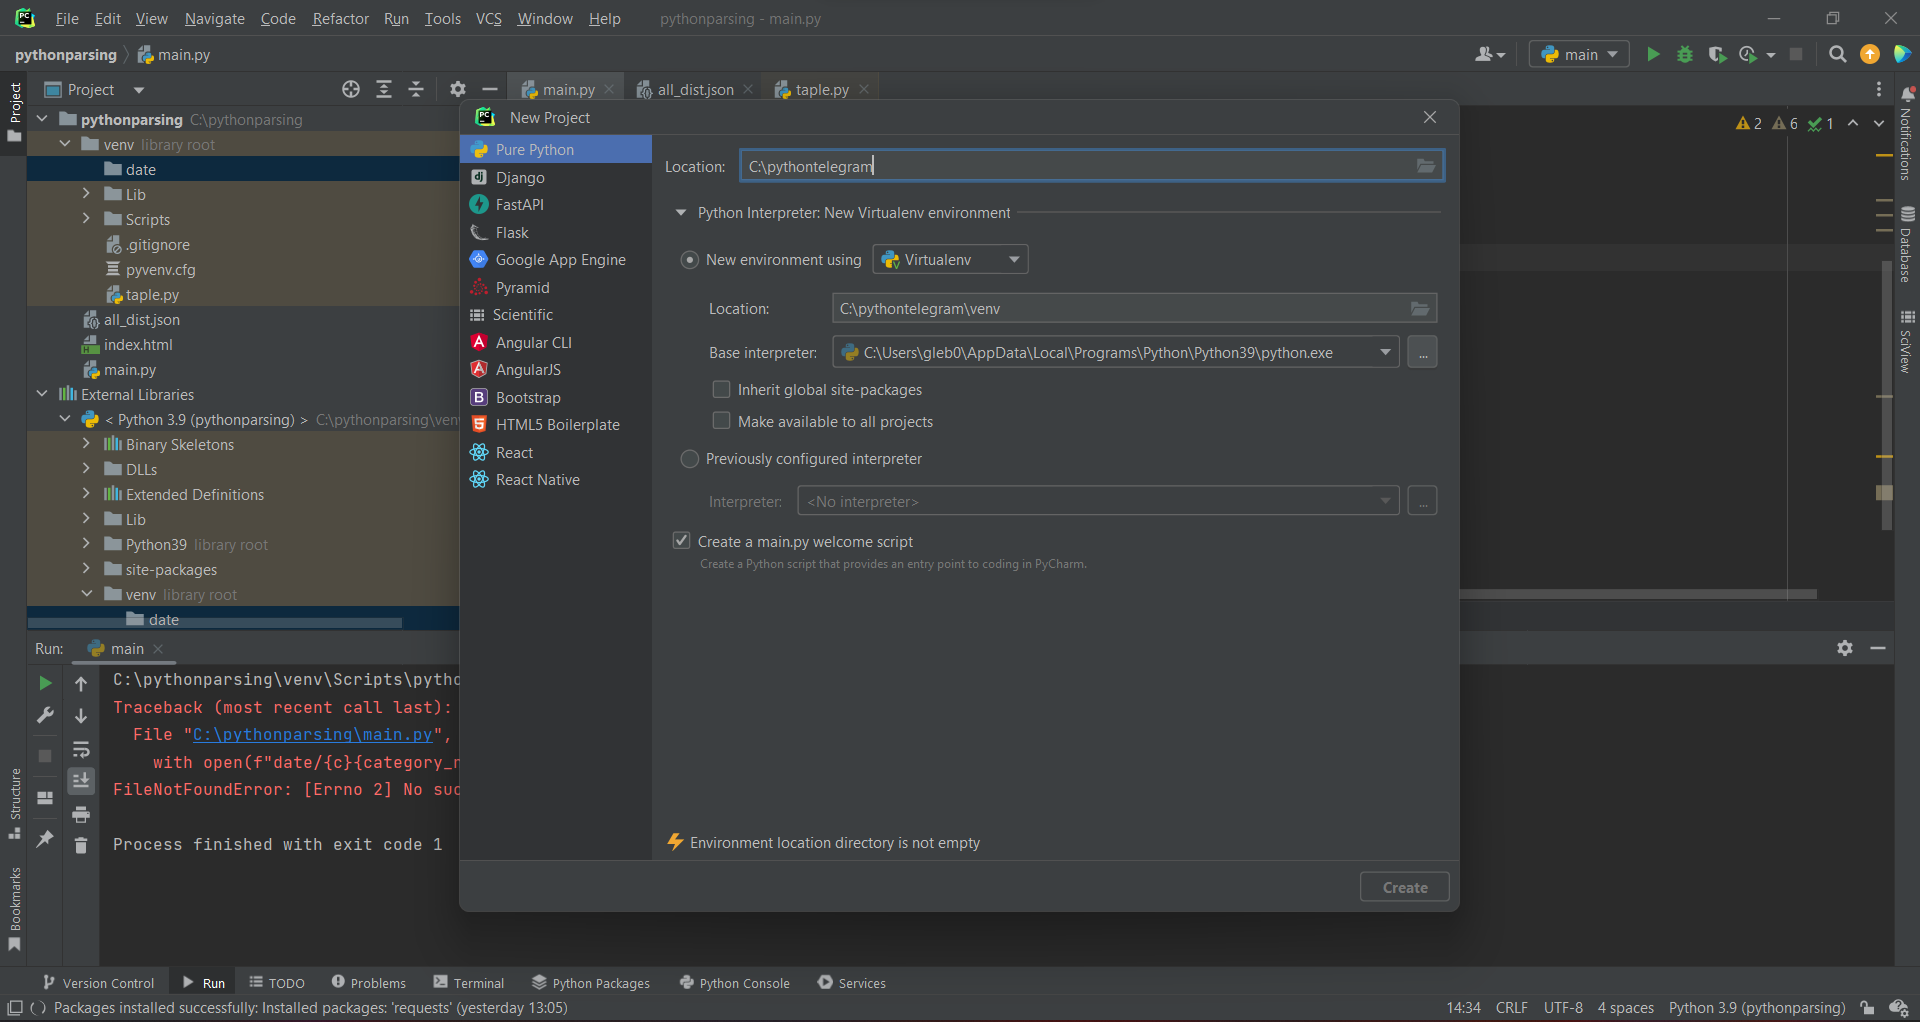The width and height of the screenshot is (1920, 1022).
Task: Click the Run with Coverage shield icon
Action: [x=1717, y=54]
